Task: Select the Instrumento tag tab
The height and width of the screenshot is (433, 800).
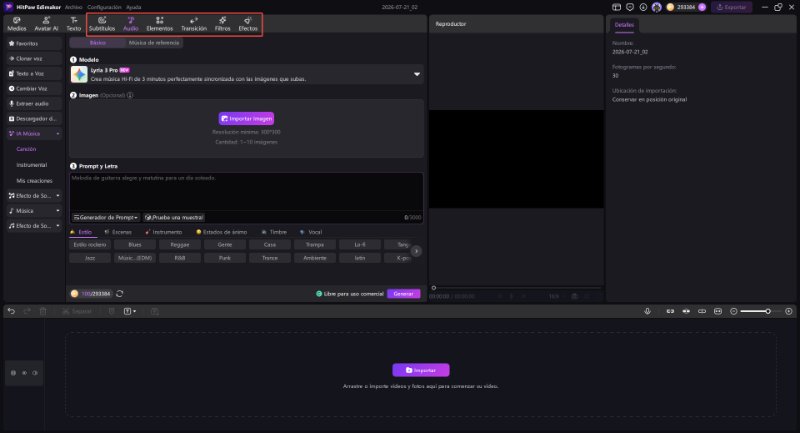Action: [164, 232]
